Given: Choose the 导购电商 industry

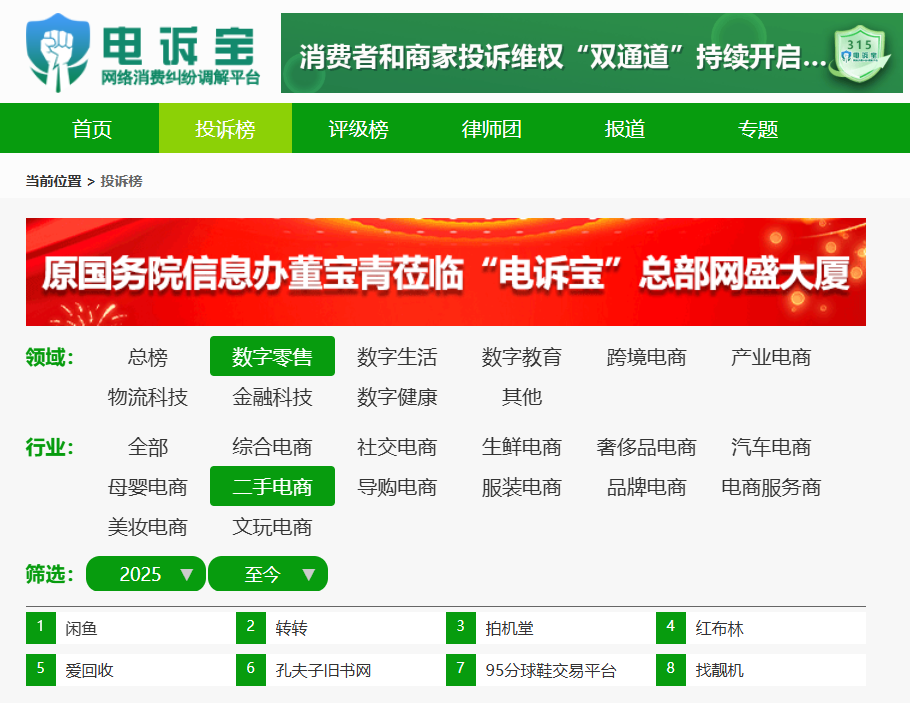Looking at the screenshot, I should click(397, 486).
